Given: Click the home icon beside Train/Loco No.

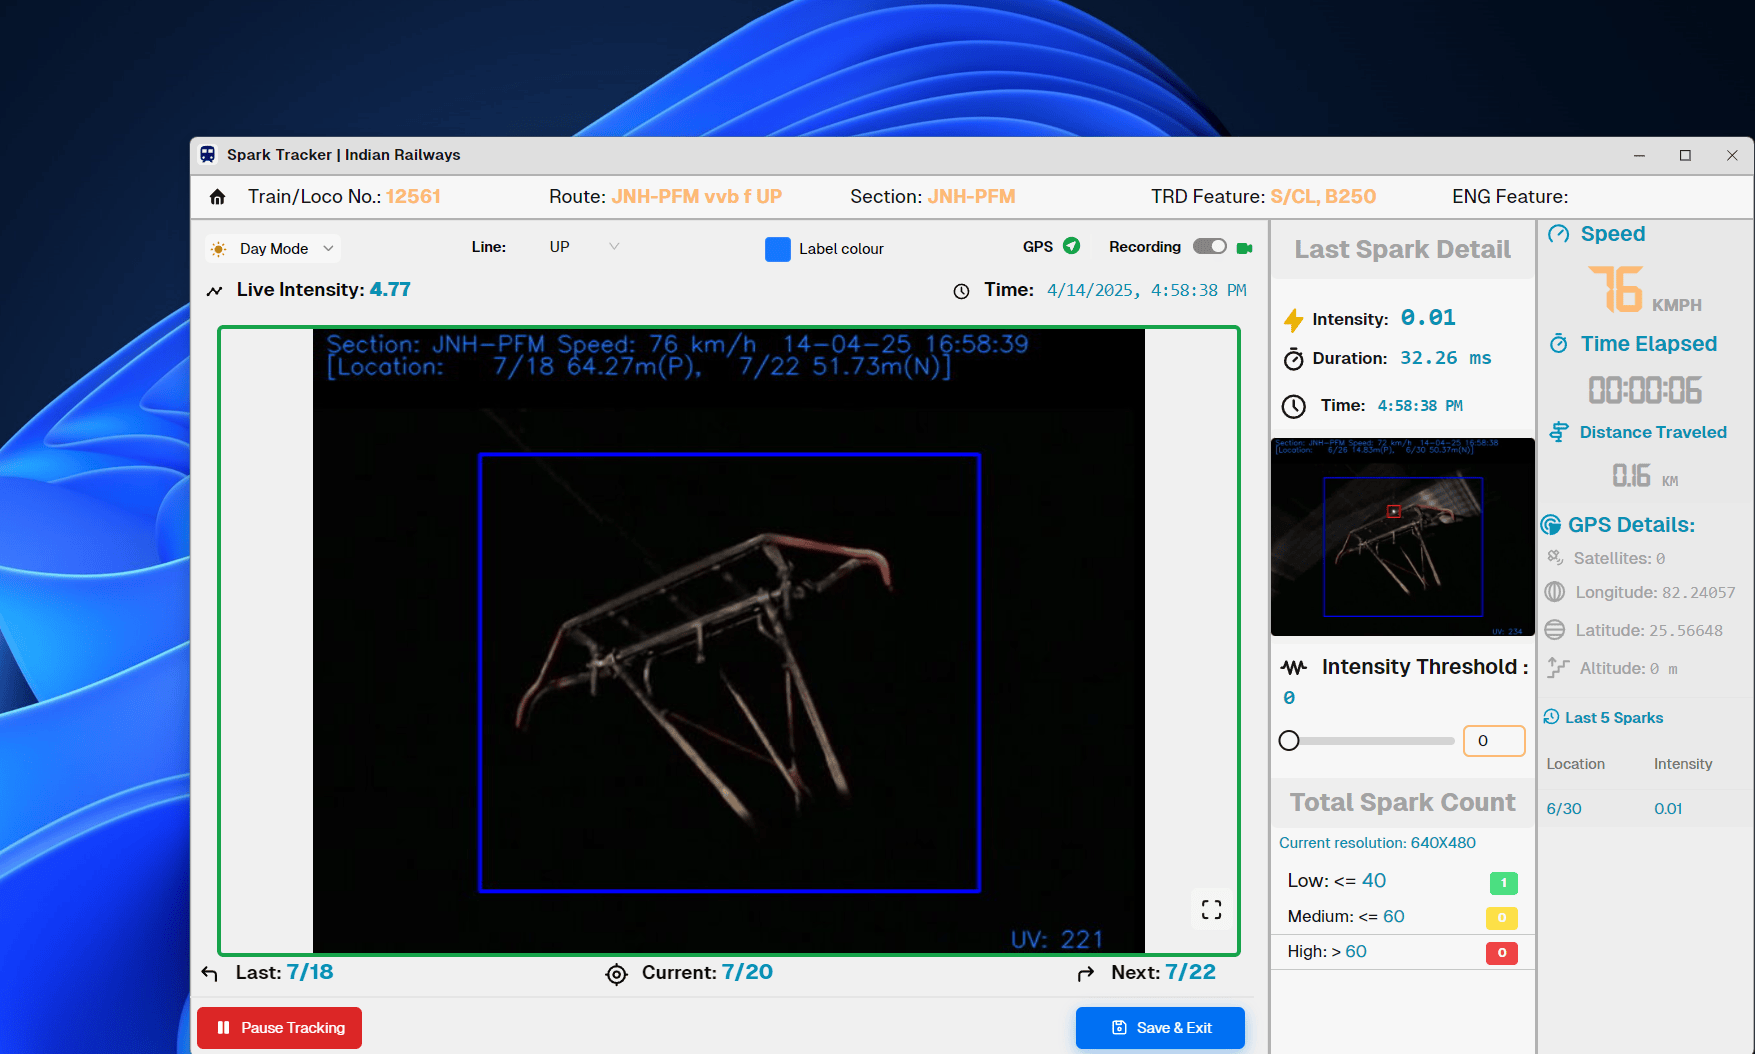Looking at the screenshot, I should tap(217, 197).
